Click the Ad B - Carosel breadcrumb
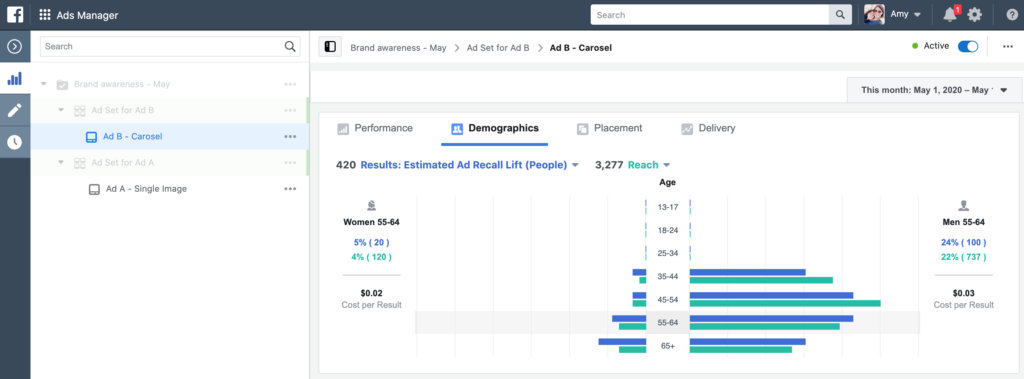This screenshot has height=379, width=1024. click(x=581, y=48)
